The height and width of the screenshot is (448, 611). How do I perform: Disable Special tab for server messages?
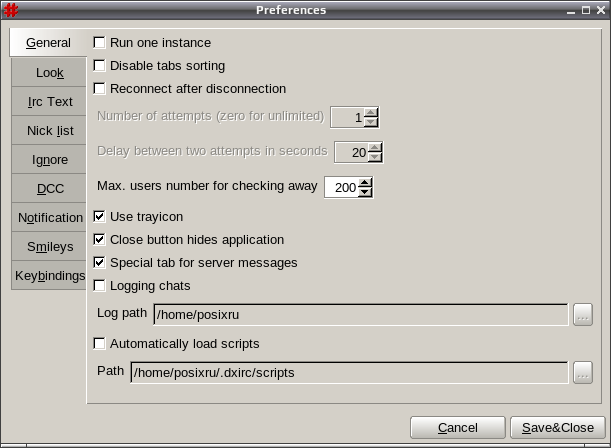point(99,262)
